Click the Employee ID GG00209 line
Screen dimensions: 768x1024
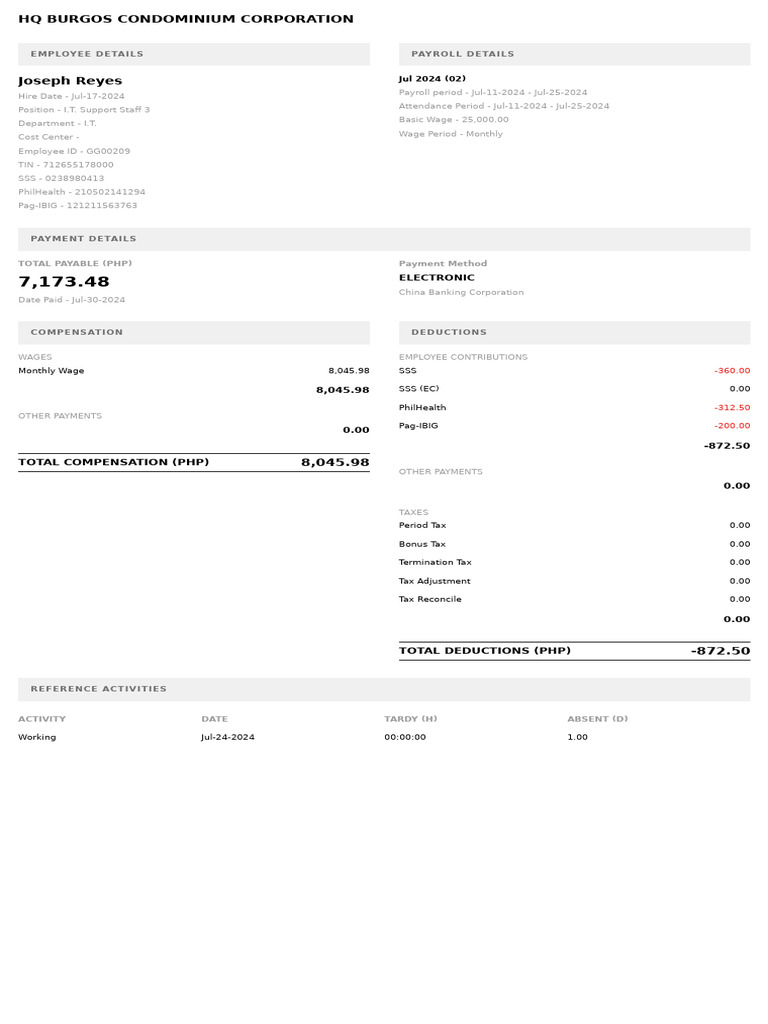pyautogui.click(x=74, y=151)
